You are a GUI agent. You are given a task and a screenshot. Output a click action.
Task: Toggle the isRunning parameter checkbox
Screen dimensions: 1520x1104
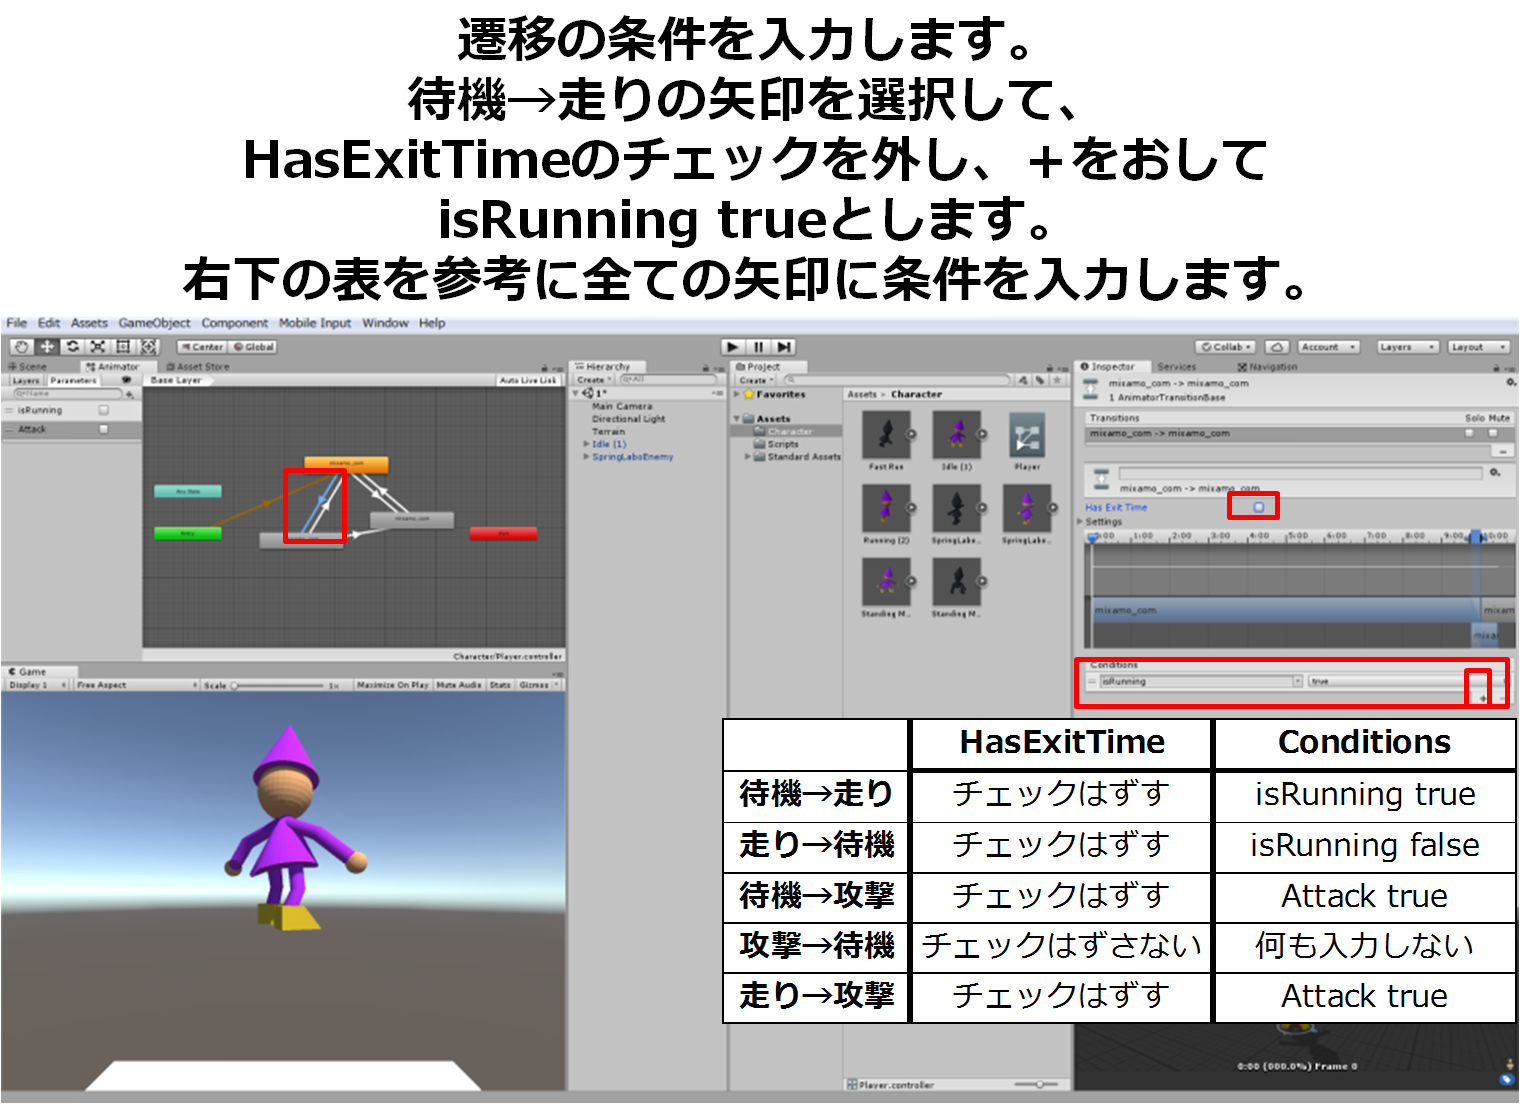tap(103, 410)
